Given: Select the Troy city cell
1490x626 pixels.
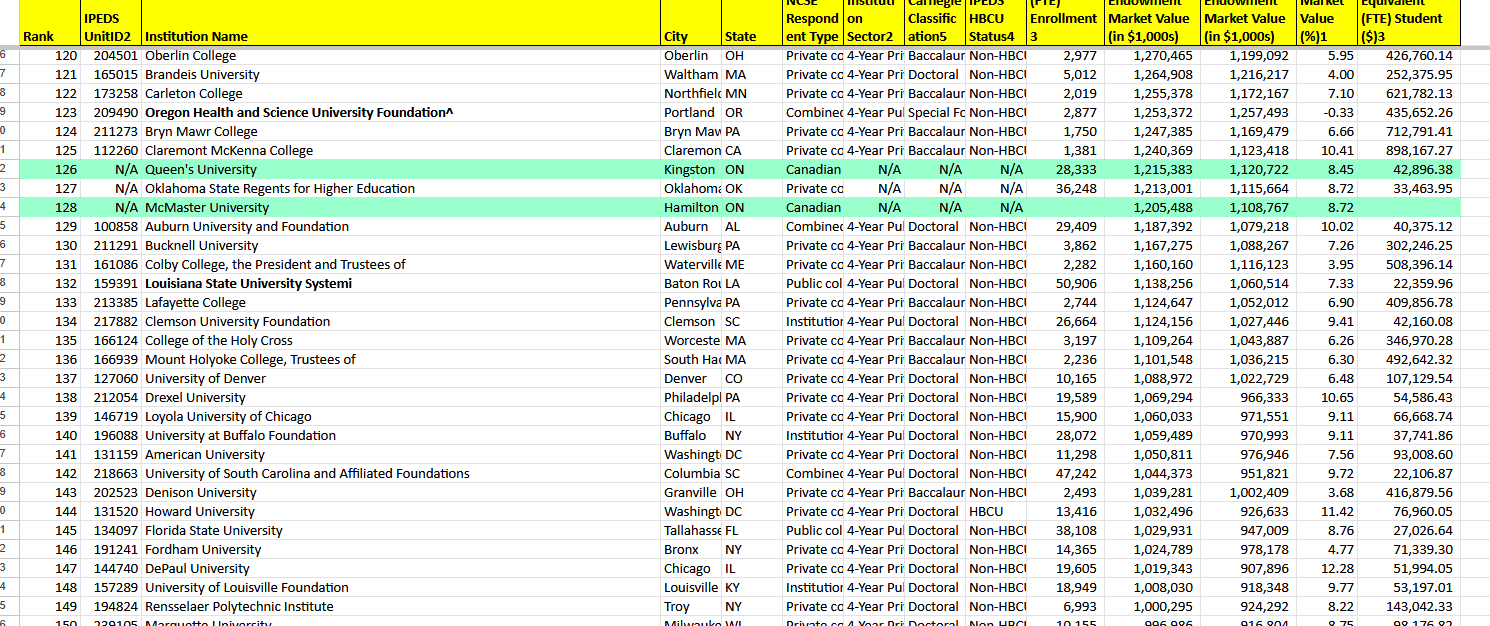Looking at the screenshot, I should 691,607.
